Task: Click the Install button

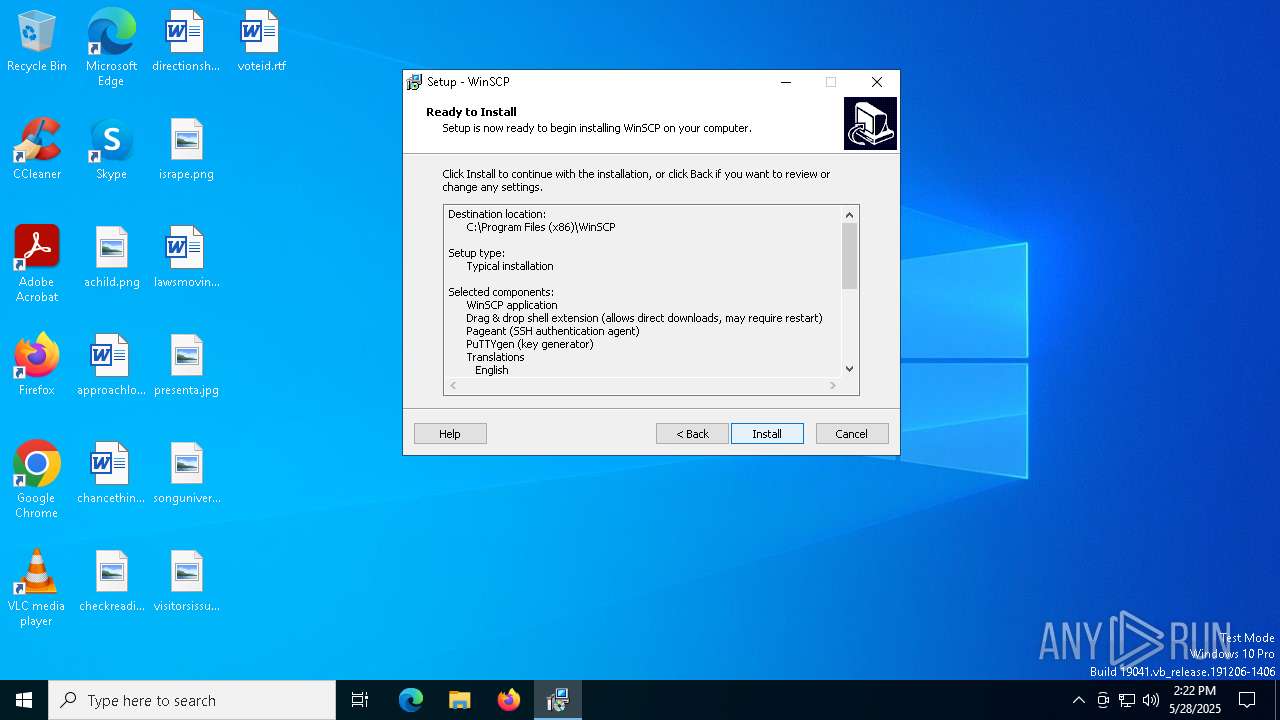Action: [767, 434]
